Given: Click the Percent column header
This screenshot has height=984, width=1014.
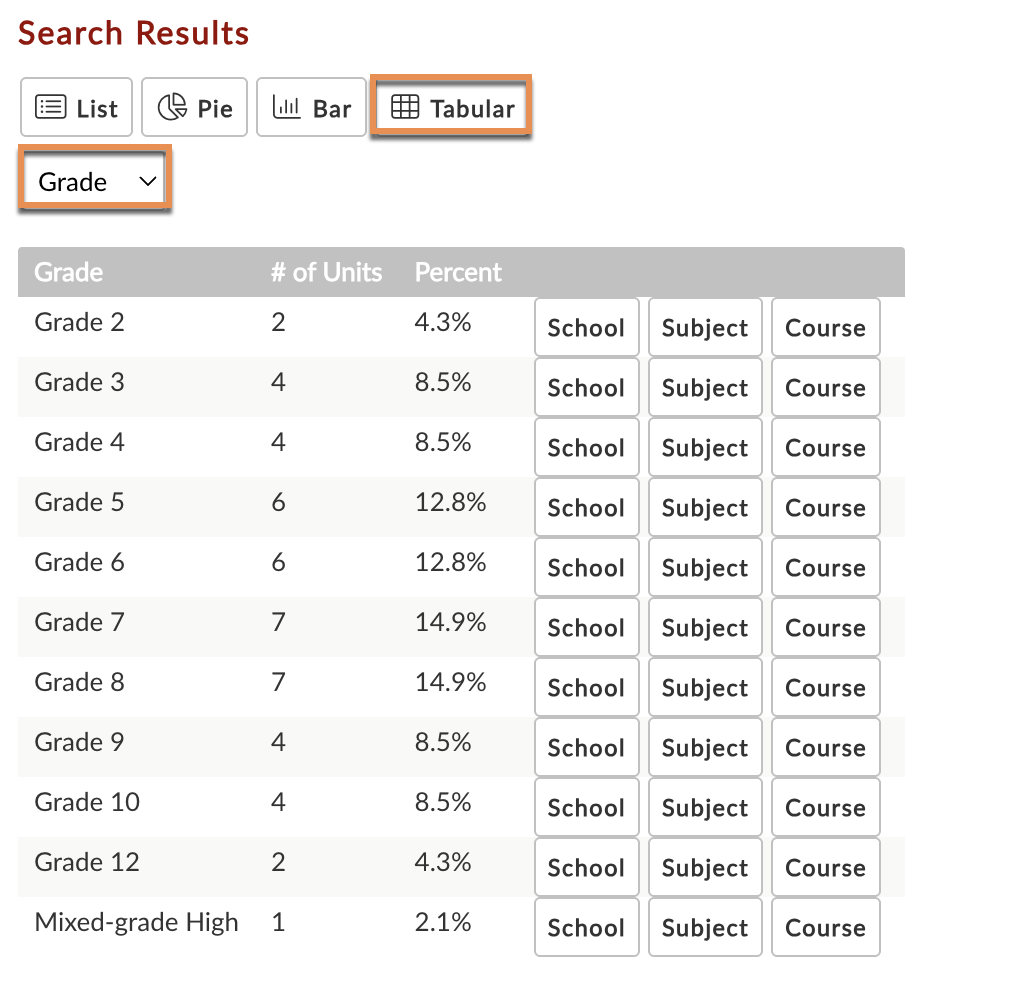Looking at the screenshot, I should [458, 272].
